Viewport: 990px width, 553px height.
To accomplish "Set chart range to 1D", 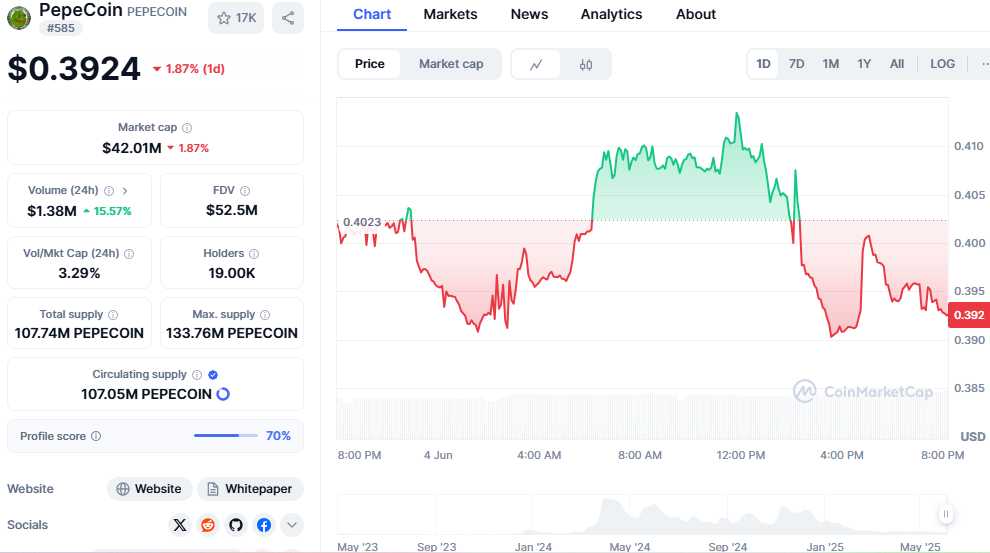I will point(763,64).
